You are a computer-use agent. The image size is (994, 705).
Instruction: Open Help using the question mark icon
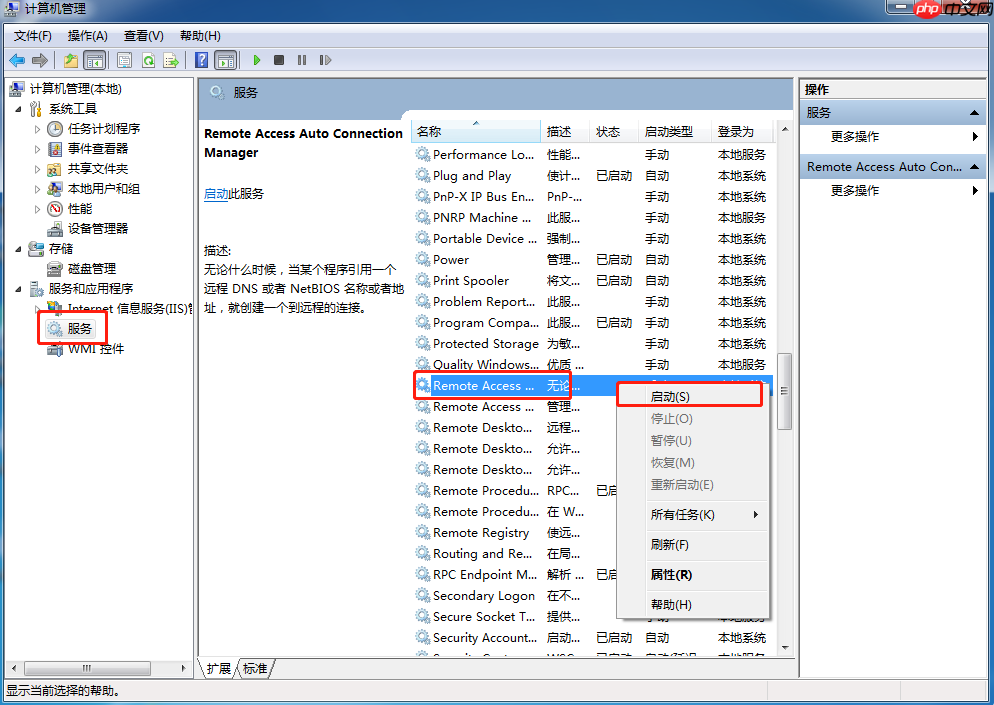pyautogui.click(x=202, y=60)
